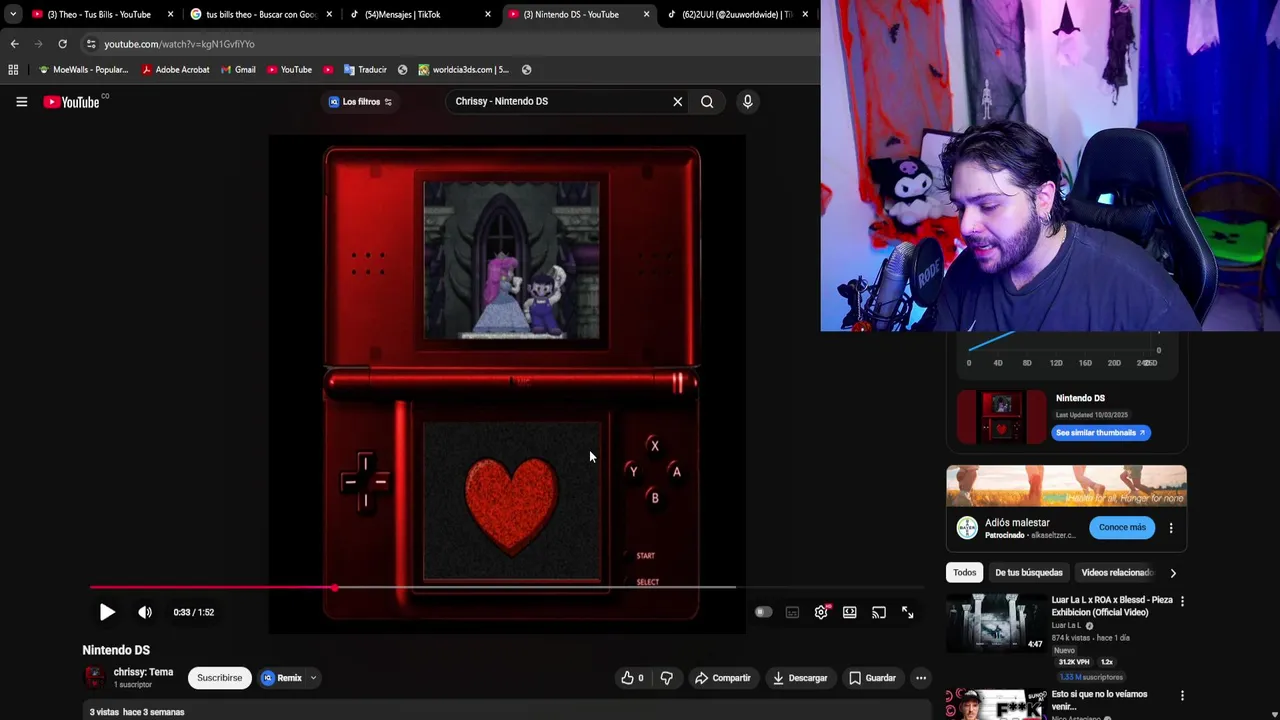Open the Nintendo DS thumbnail preview in the sidebar

pyautogui.click(x=1002, y=416)
